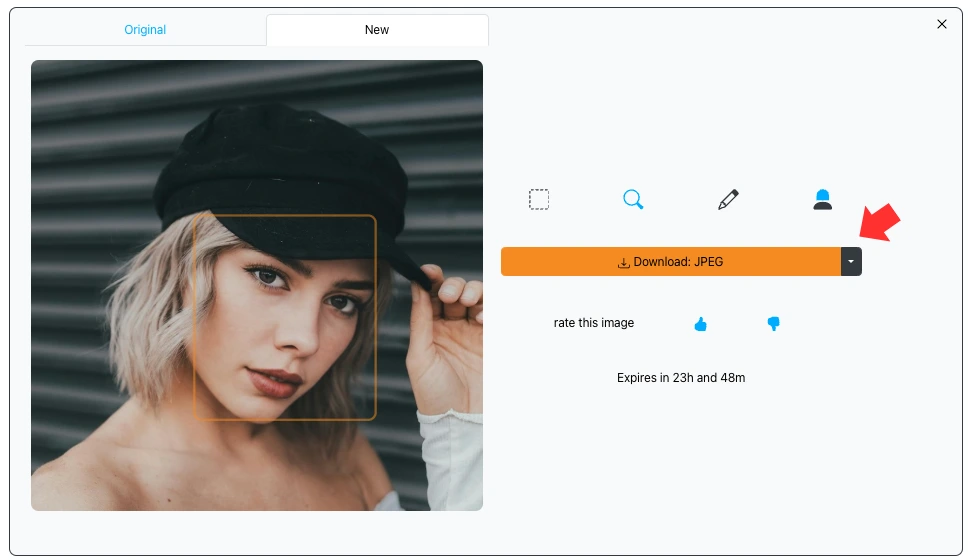
Task: Rate the image with thumbs down
Action: pos(773,324)
